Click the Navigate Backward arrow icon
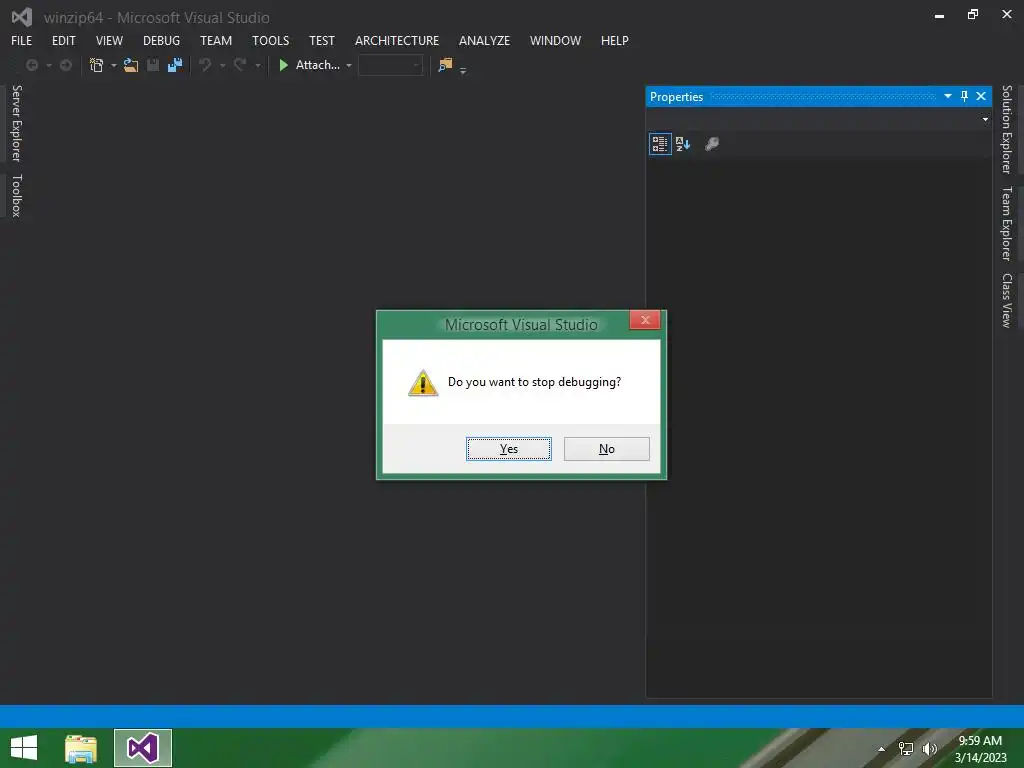 click(31, 65)
